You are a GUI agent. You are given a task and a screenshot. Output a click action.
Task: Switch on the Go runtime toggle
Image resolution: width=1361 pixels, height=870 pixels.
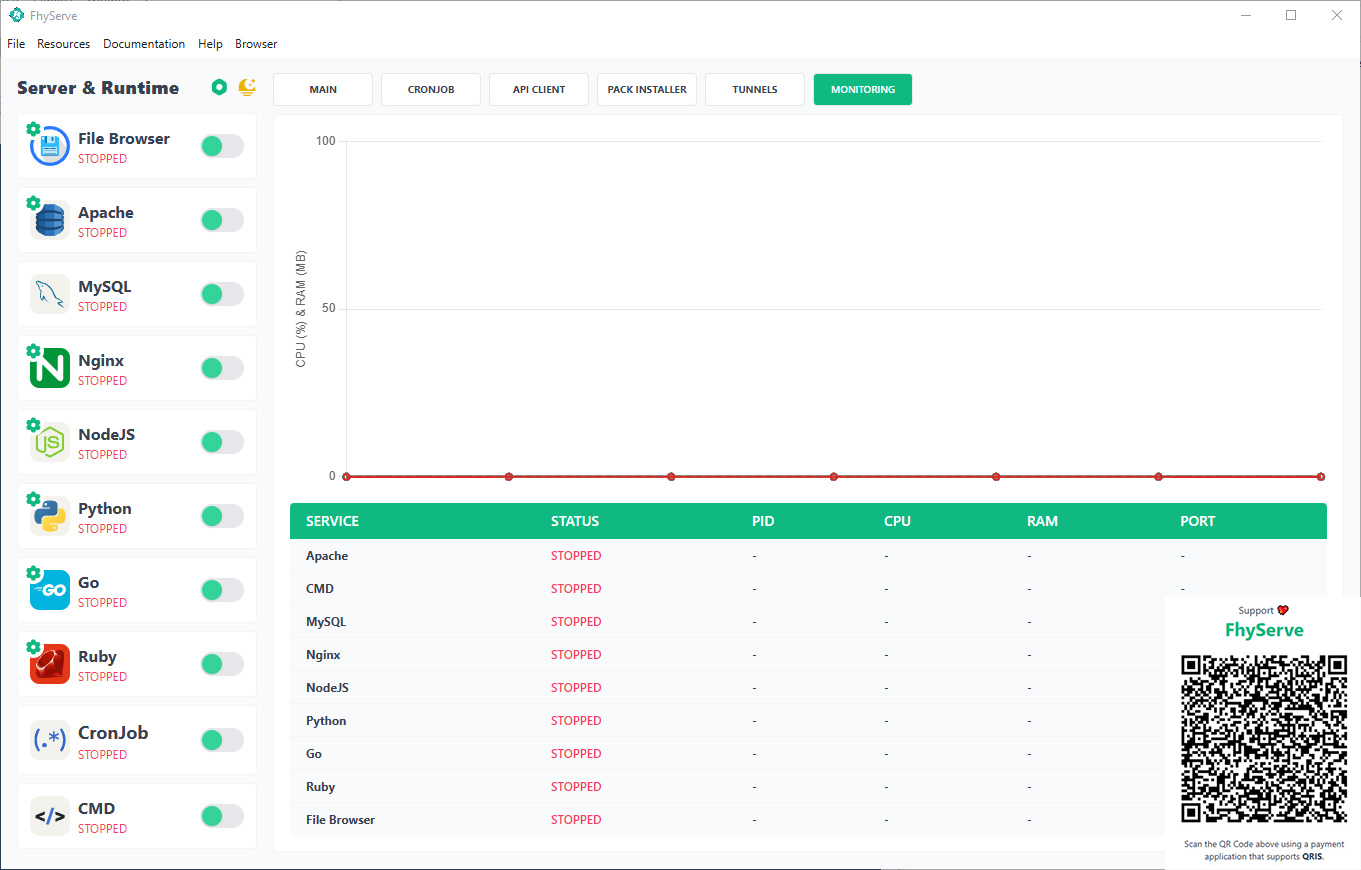(222, 590)
